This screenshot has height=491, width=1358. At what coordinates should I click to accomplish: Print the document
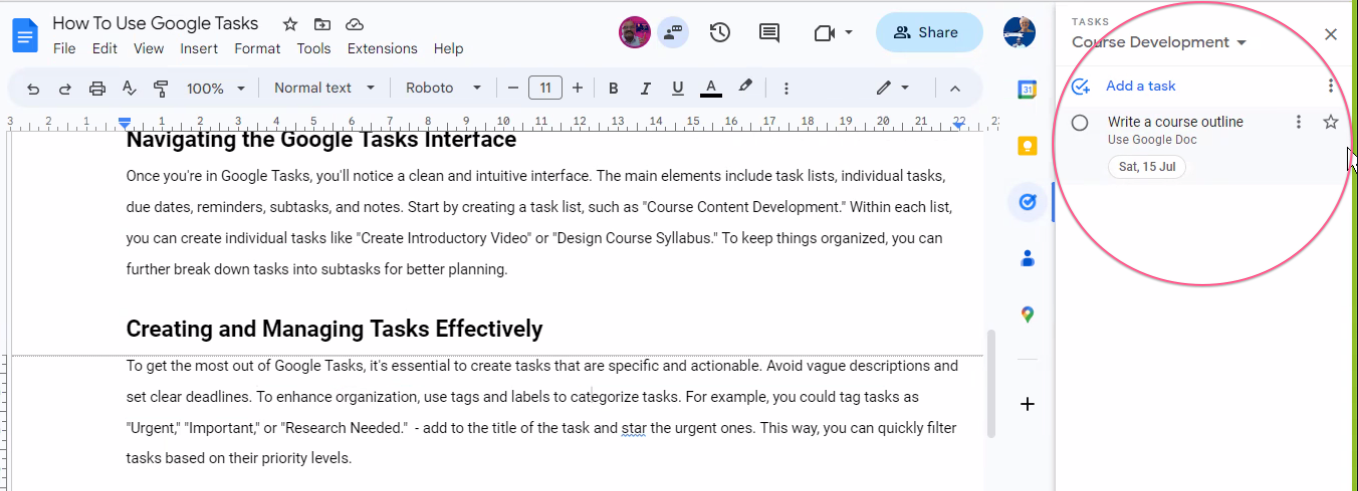pyautogui.click(x=97, y=89)
